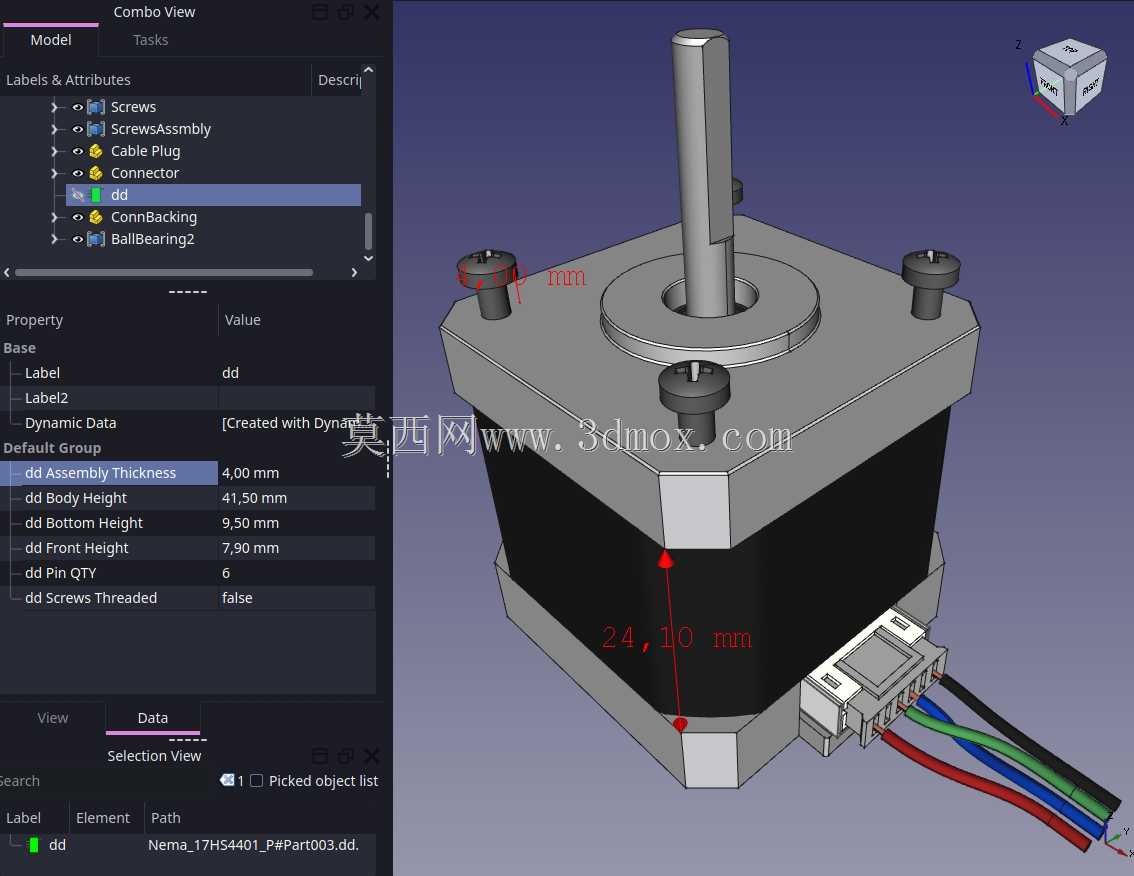
Task: Float the Combo View panel
Action: 346,12
